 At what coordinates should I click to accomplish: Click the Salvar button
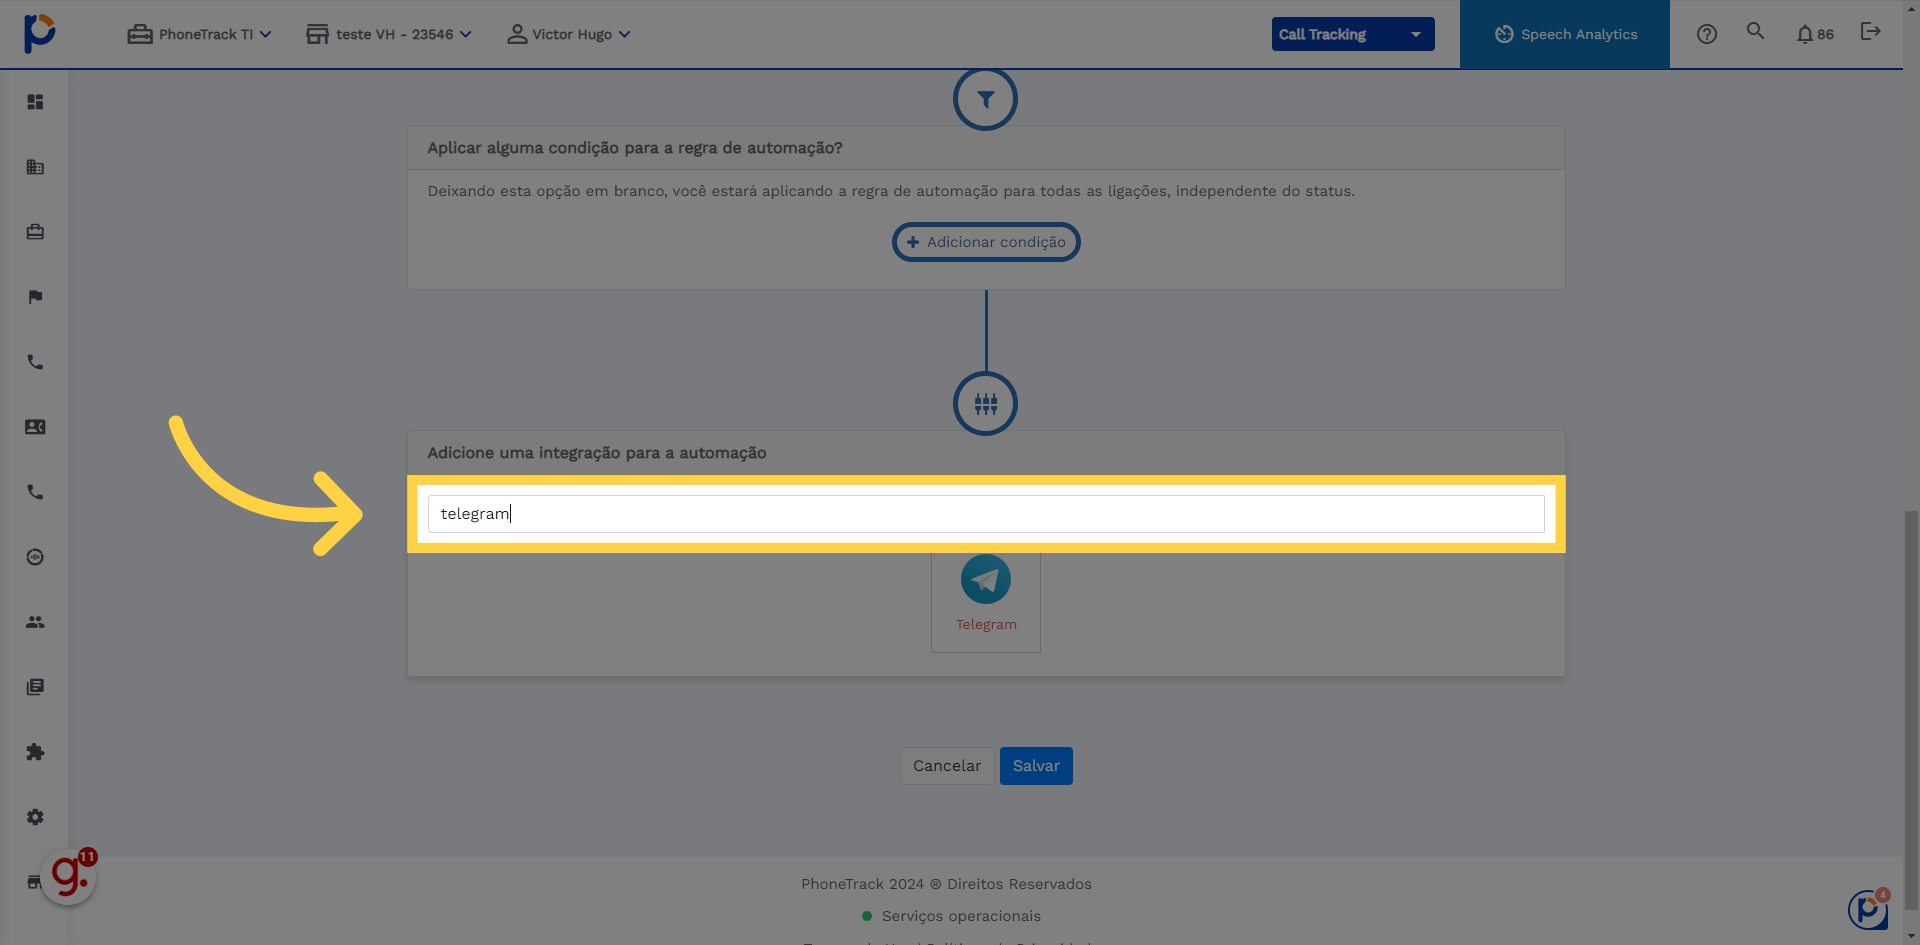[x=1036, y=766]
